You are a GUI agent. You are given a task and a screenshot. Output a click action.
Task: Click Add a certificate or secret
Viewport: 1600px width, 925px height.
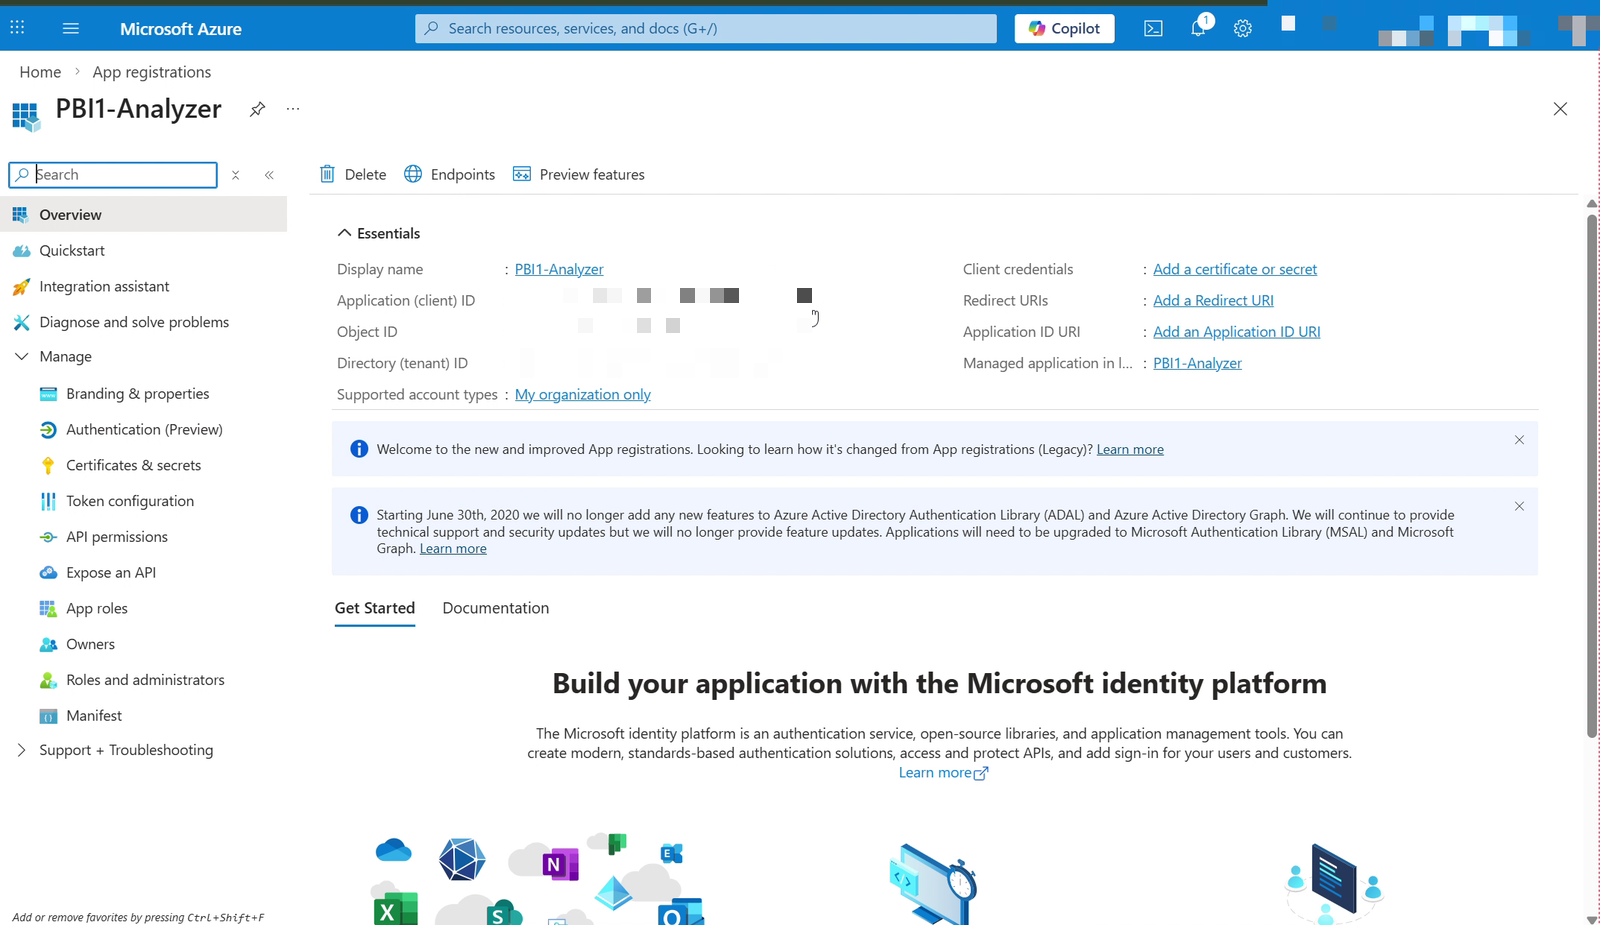[x=1235, y=269]
